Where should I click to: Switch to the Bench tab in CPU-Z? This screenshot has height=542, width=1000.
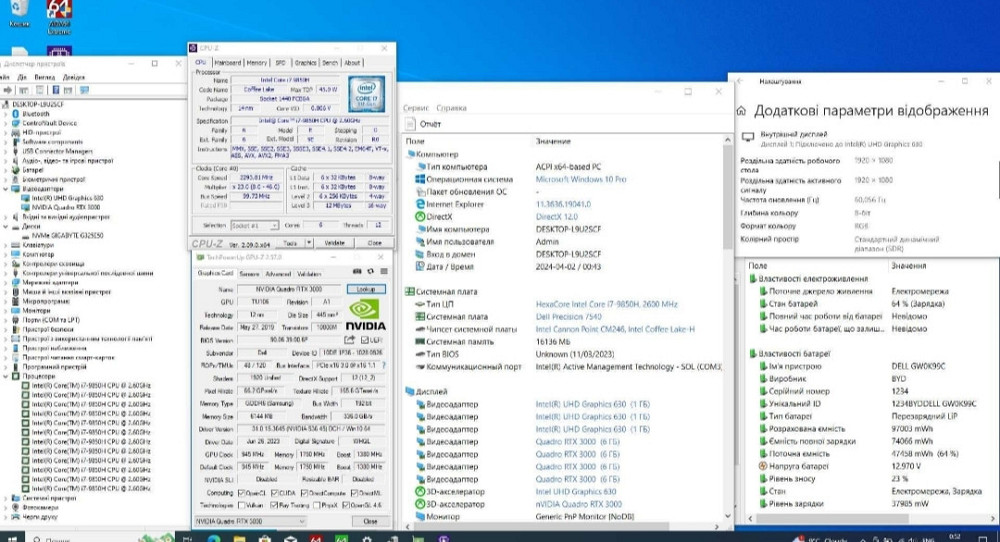coord(330,62)
